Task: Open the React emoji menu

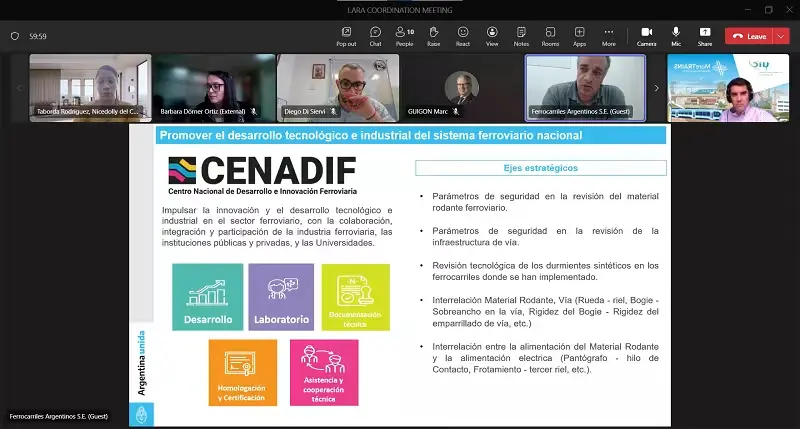Action: pos(463,37)
